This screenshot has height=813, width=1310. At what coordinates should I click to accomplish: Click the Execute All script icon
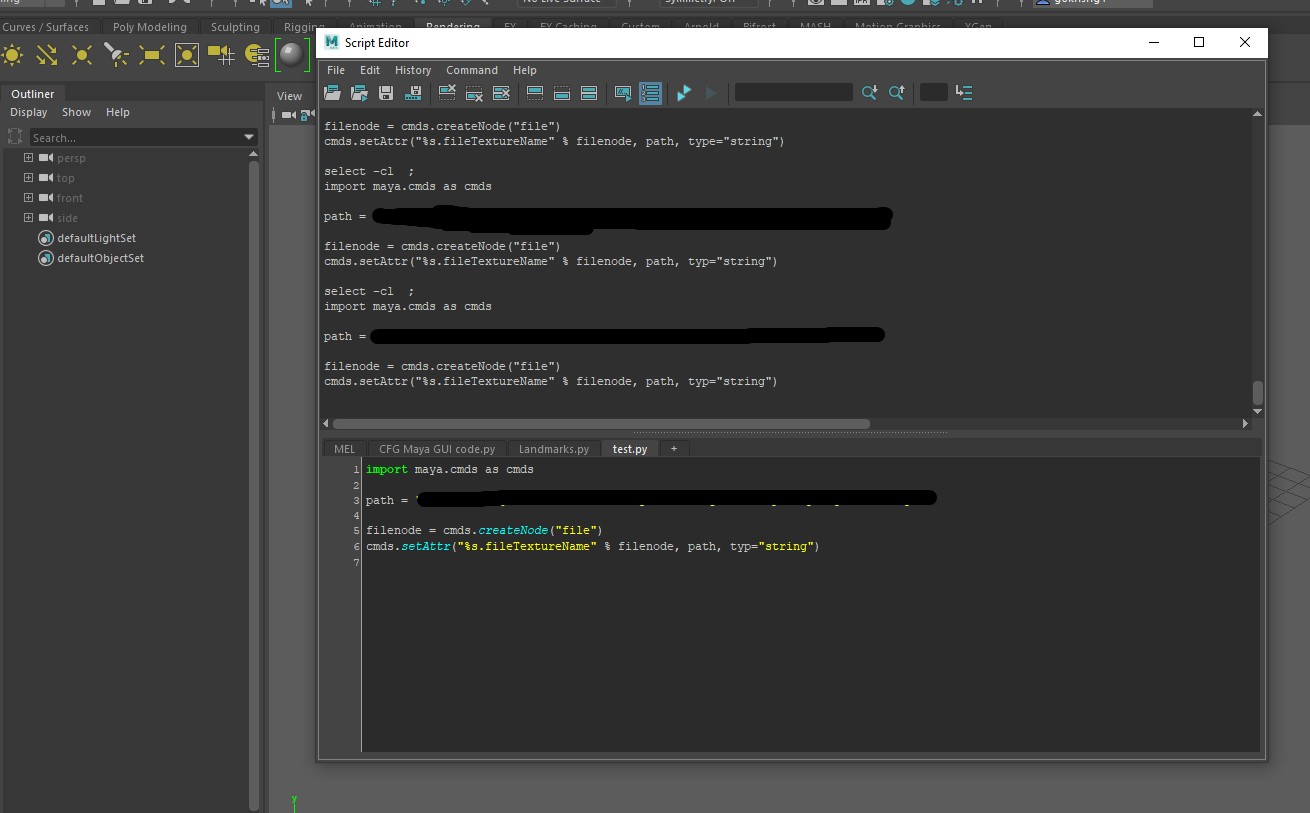[x=684, y=93]
